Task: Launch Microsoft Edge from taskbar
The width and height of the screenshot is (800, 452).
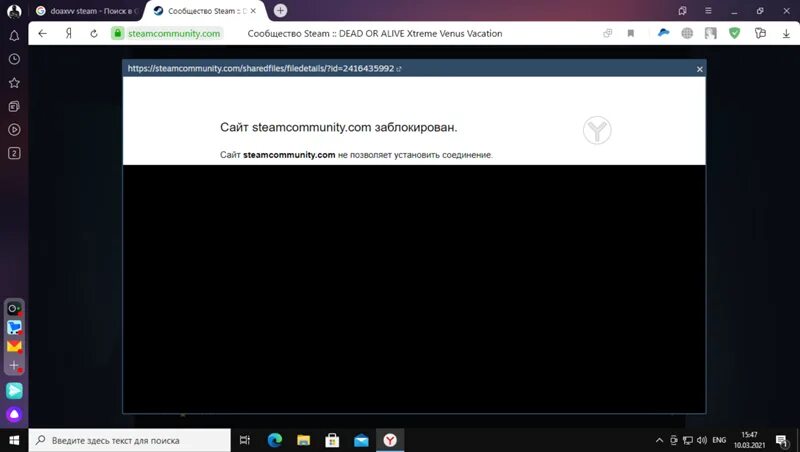Action: [x=274, y=440]
